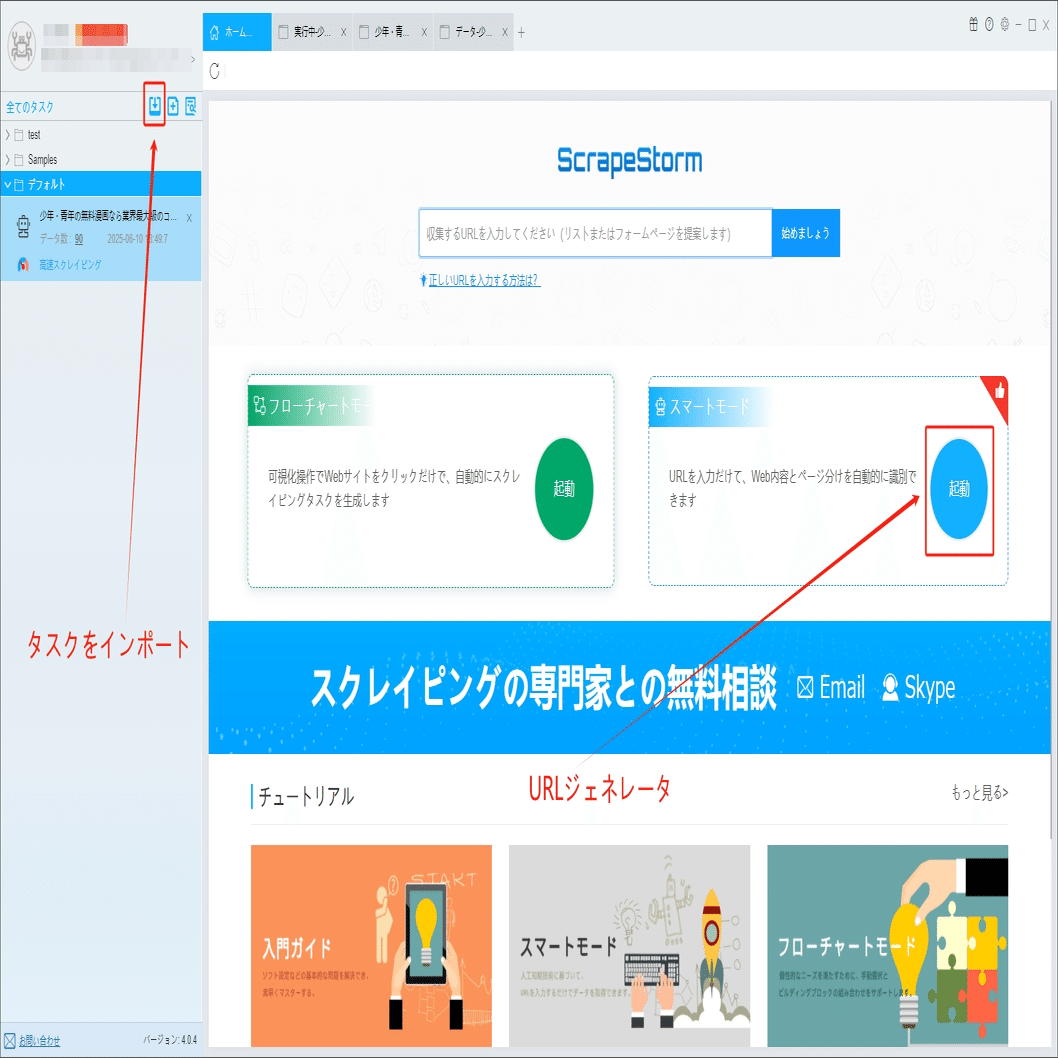Open the フローチャートモード tutorial thumbnail
Viewport: 1058px width, 1058px height.
[x=887, y=945]
